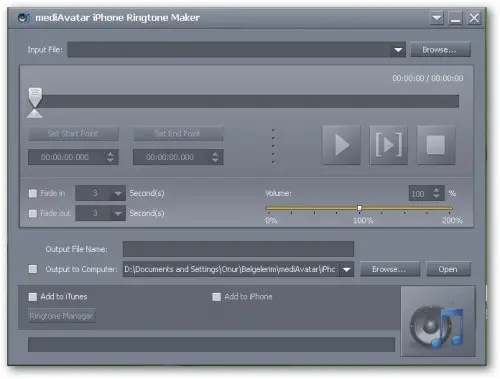Enable the Fade out checkbox
Image resolution: width=500 pixels, height=379 pixels.
click(x=33, y=213)
